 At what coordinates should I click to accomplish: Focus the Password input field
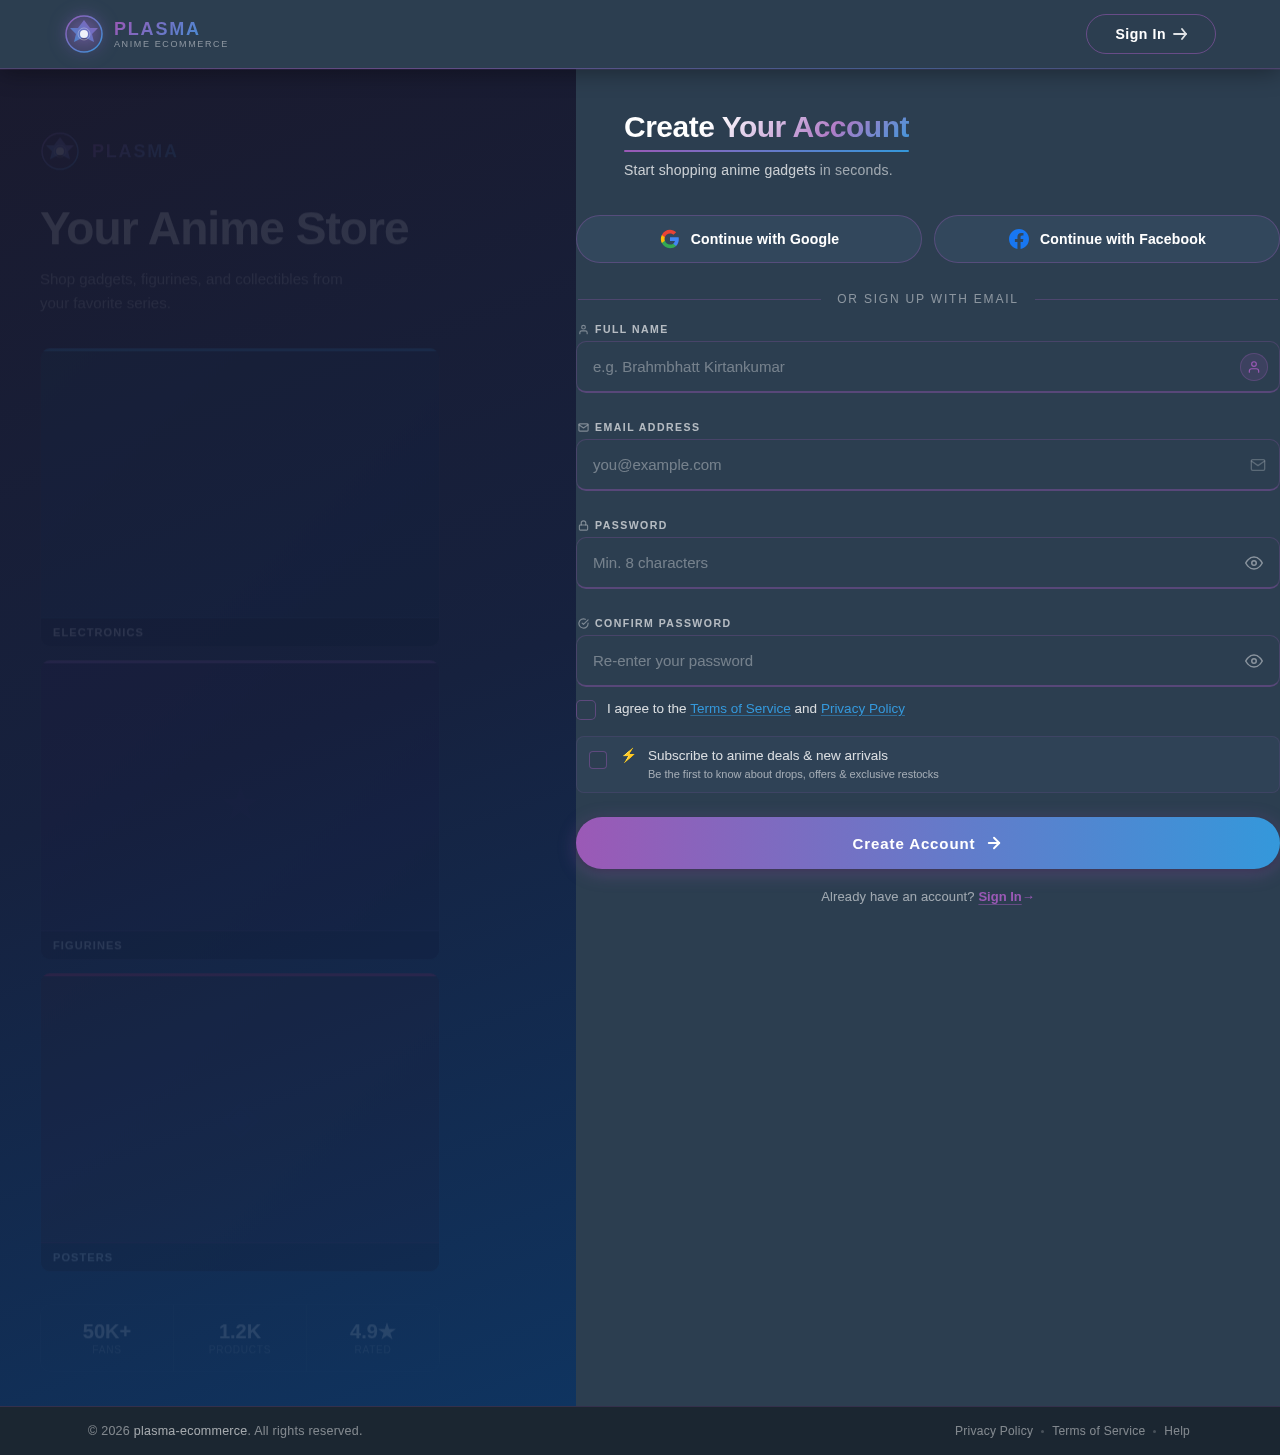(928, 563)
